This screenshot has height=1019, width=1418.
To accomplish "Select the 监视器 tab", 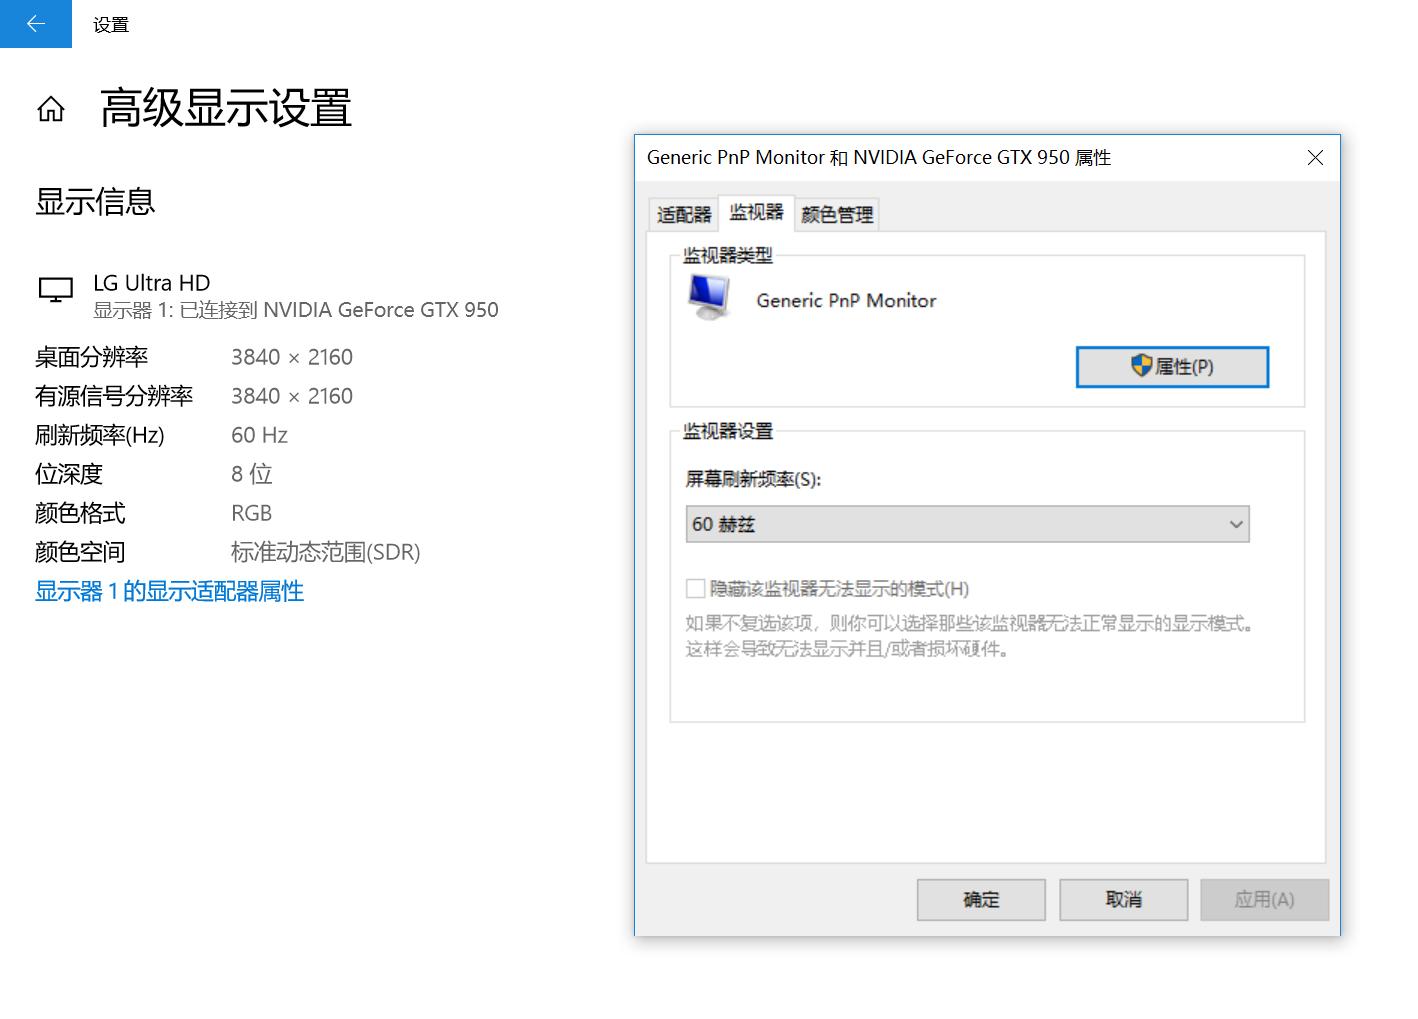I will [756, 212].
